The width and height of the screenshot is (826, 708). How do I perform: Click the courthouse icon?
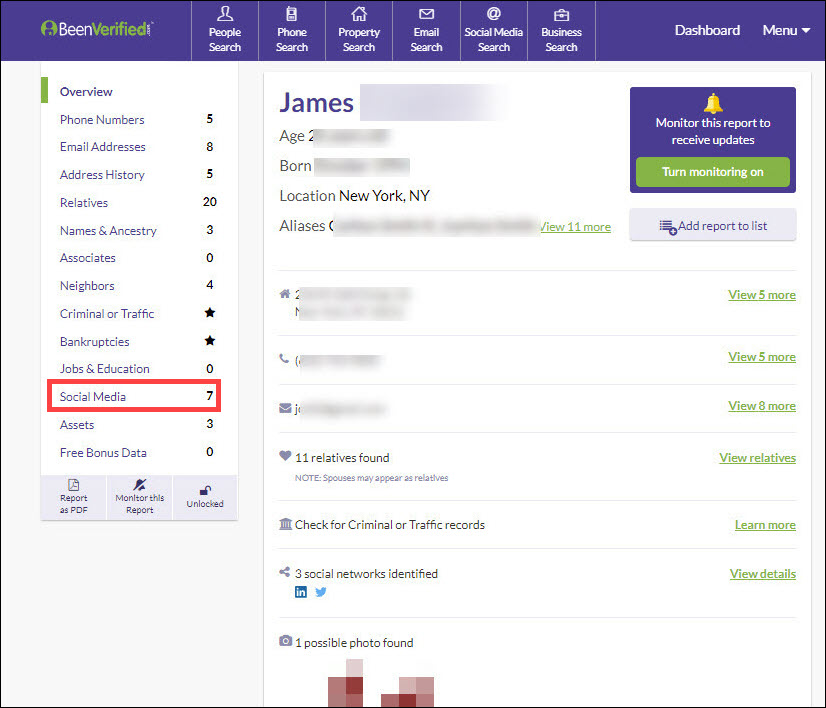286,524
